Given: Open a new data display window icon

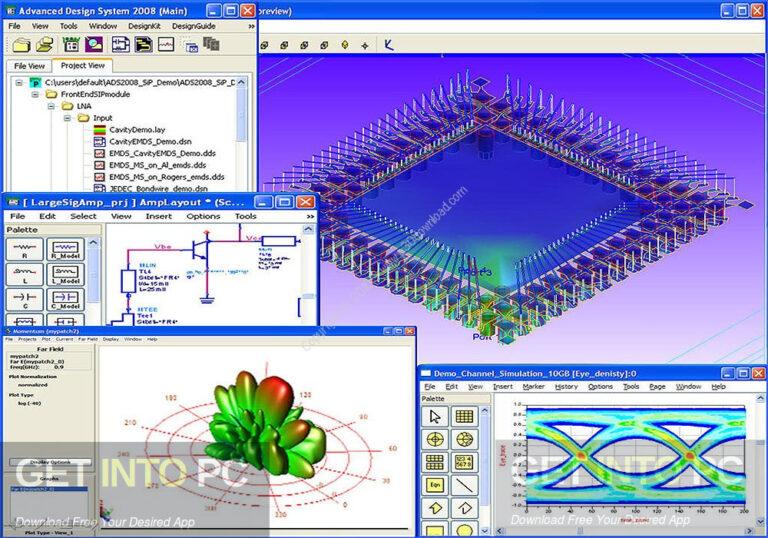Looking at the screenshot, I should pyautogui.click(x=166, y=45).
